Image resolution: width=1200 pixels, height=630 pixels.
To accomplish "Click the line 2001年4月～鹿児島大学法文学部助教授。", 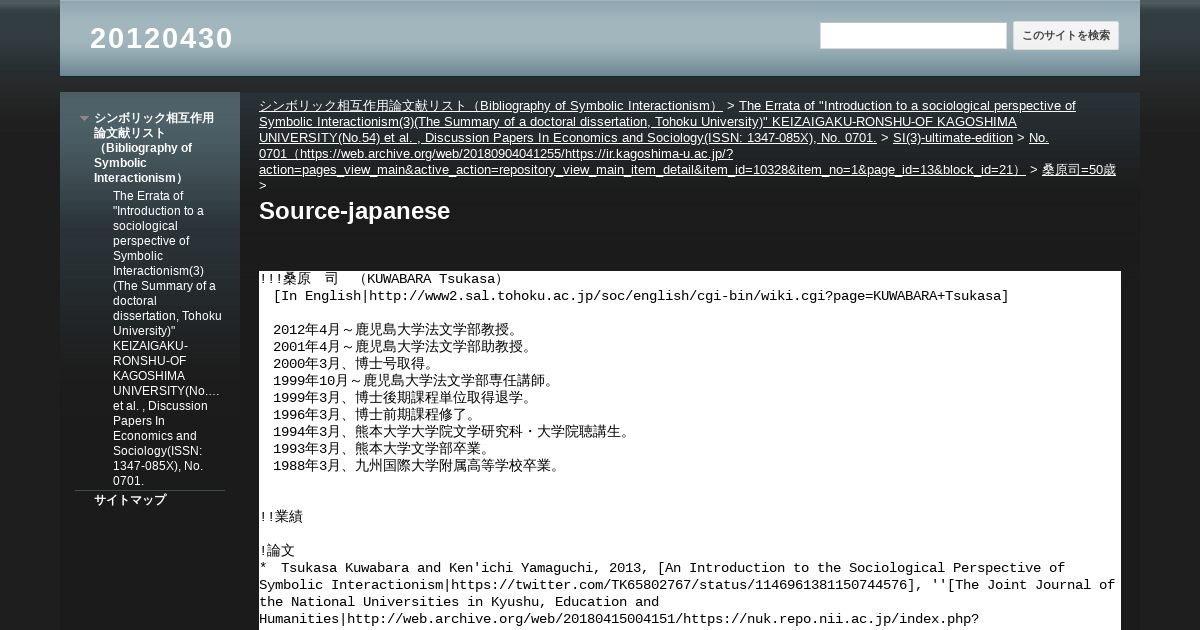I will click(x=404, y=347).
